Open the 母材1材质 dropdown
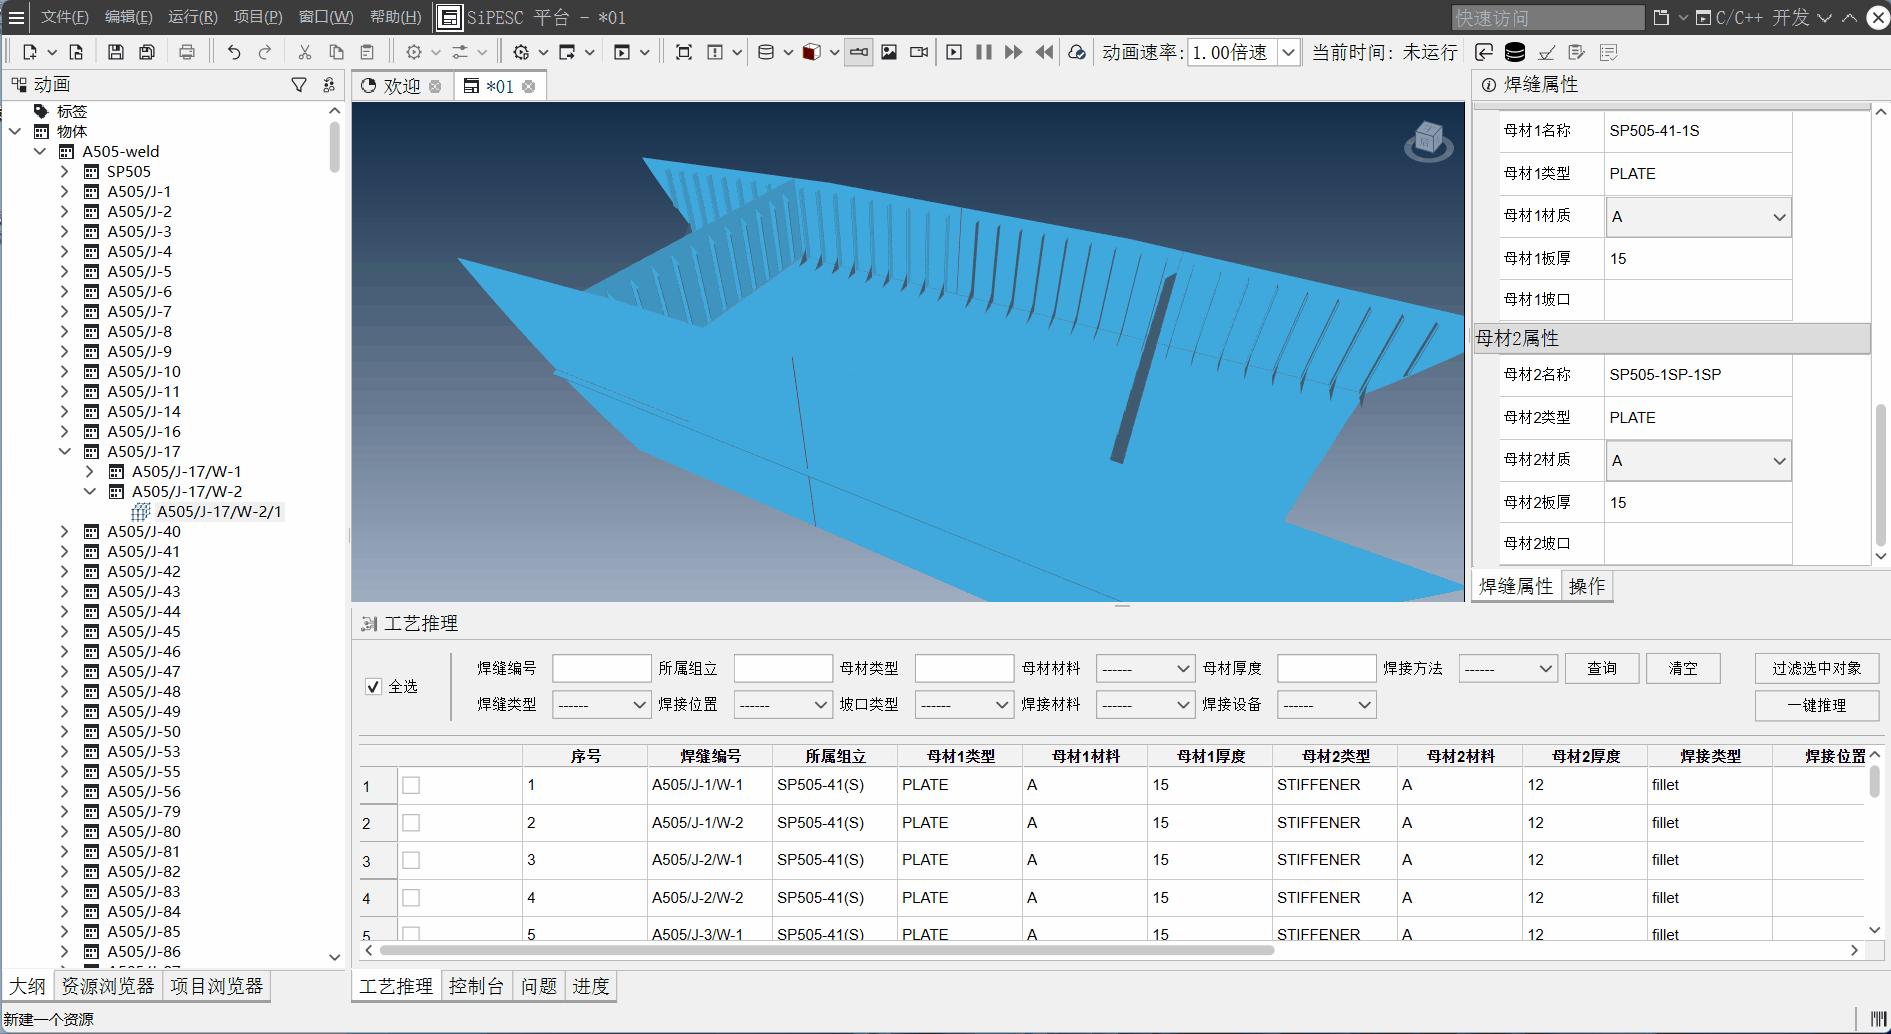 pos(1697,217)
